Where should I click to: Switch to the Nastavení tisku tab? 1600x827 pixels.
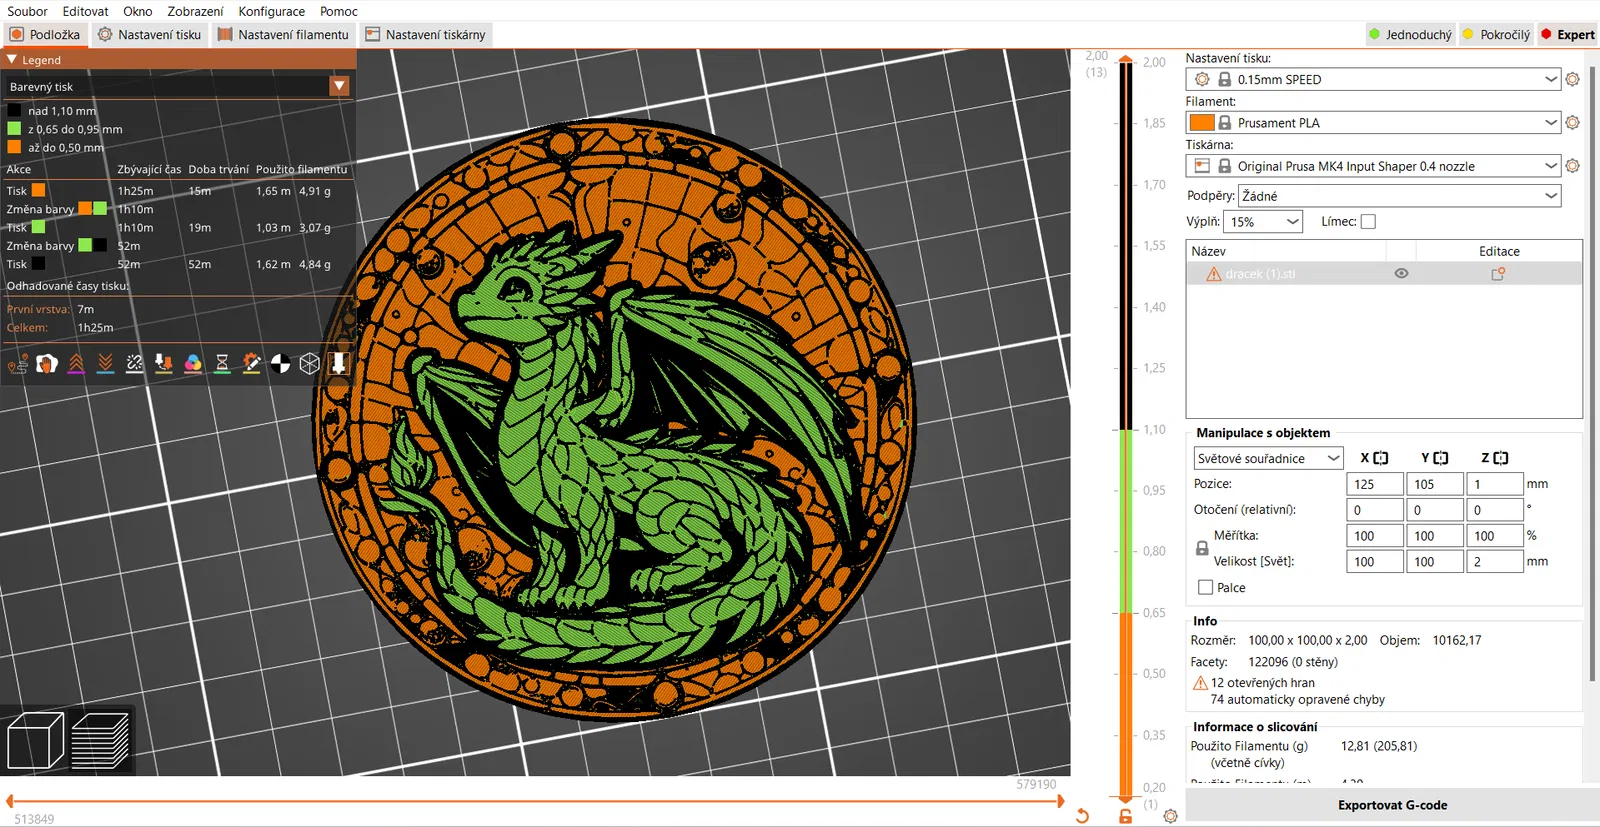point(149,35)
